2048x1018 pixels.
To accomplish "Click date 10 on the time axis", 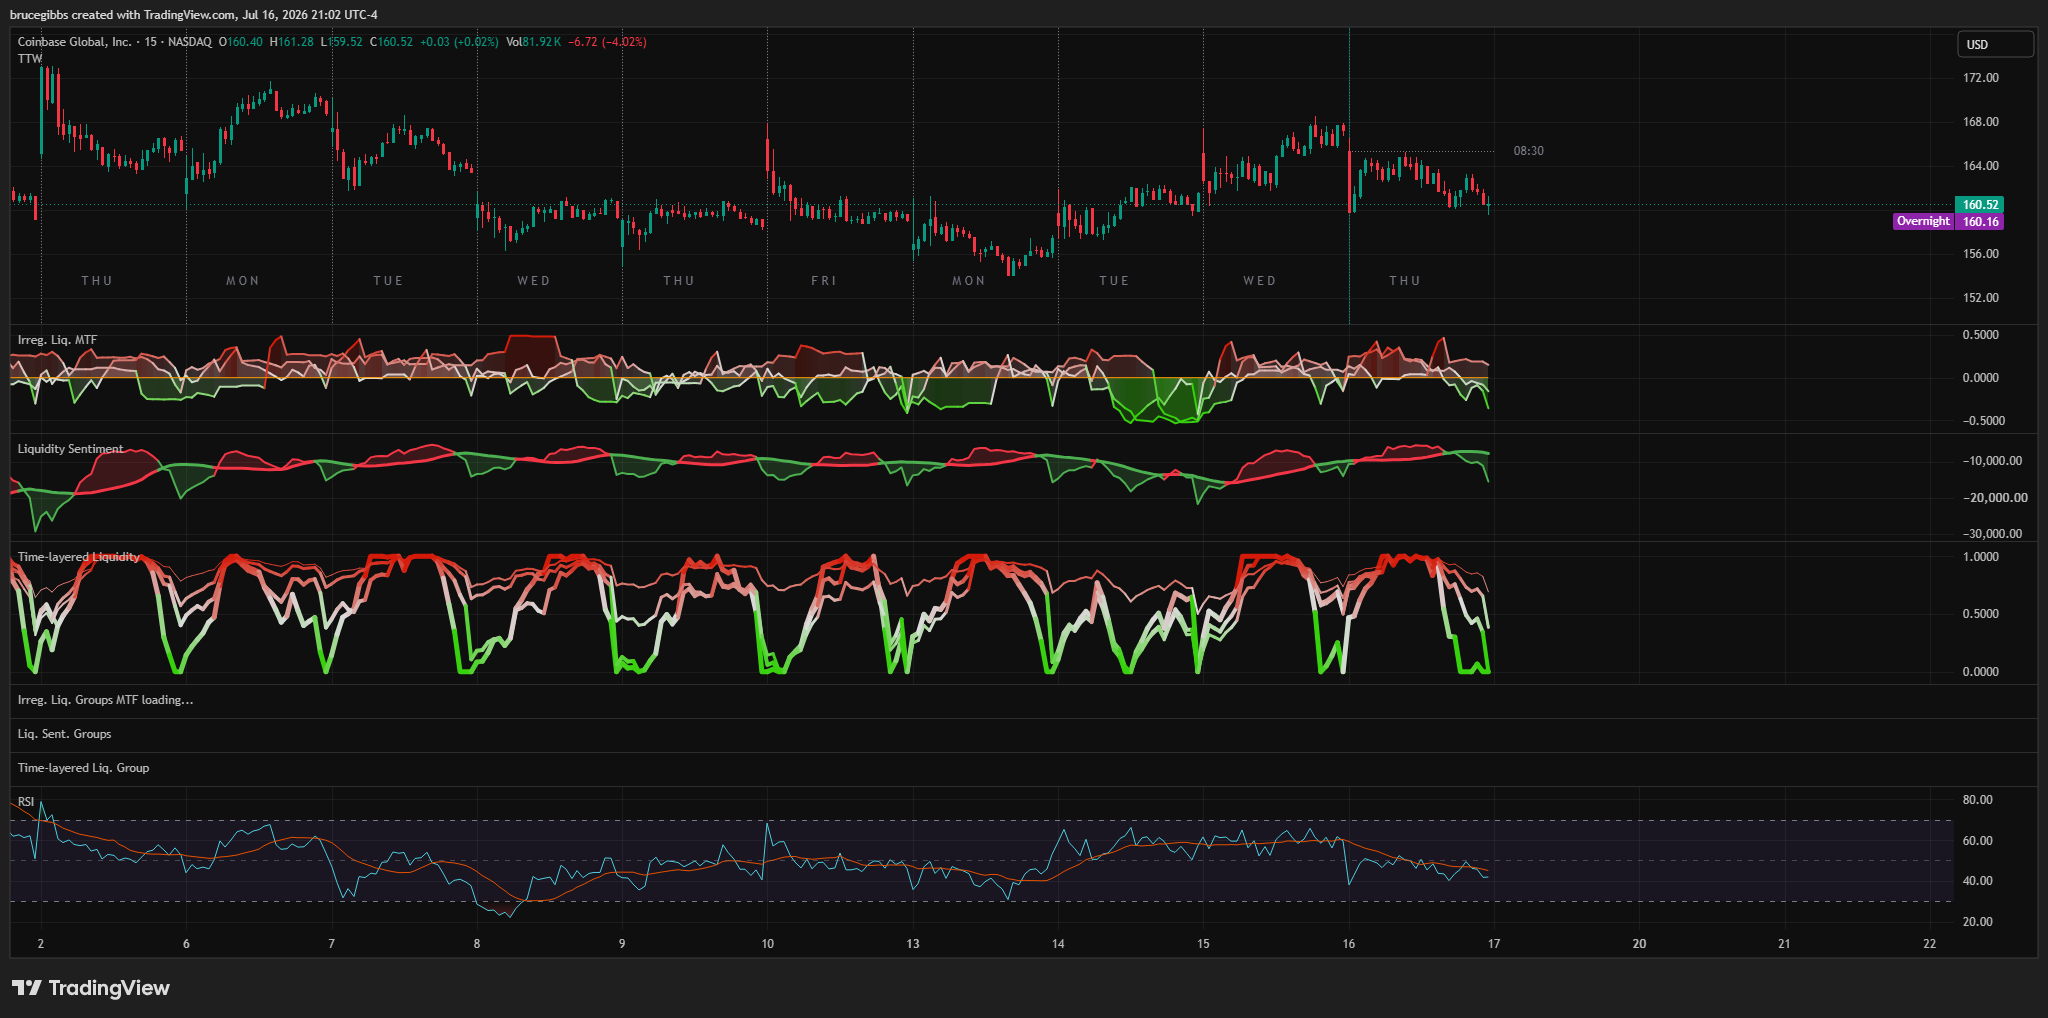I will tap(767, 944).
